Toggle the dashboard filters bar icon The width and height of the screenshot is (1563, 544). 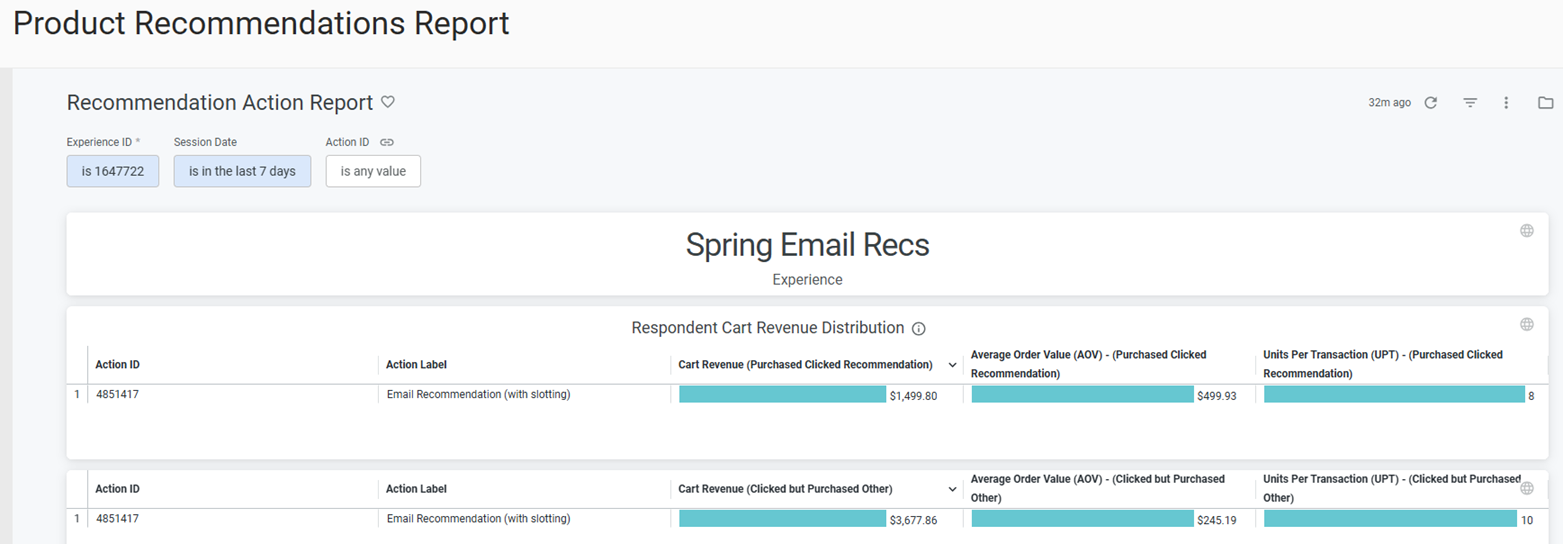[x=1470, y=102]
